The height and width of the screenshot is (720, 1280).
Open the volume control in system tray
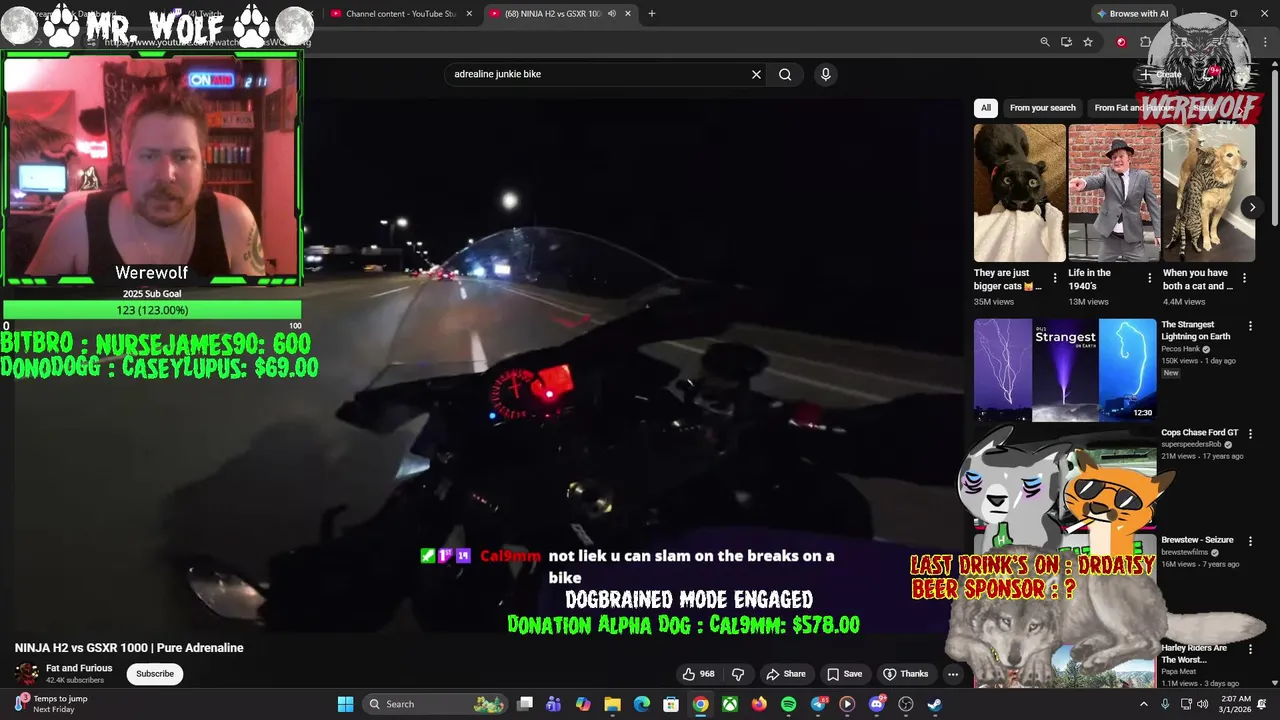pyautogui.click(x=1205, y=704)
